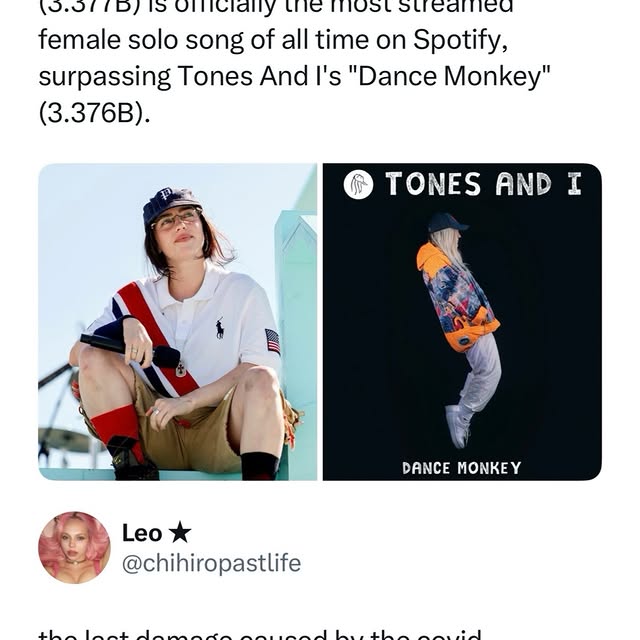Click the "(3.376B)." text line
This screenshot has height=640, width=640.
[x=95, y=112]
